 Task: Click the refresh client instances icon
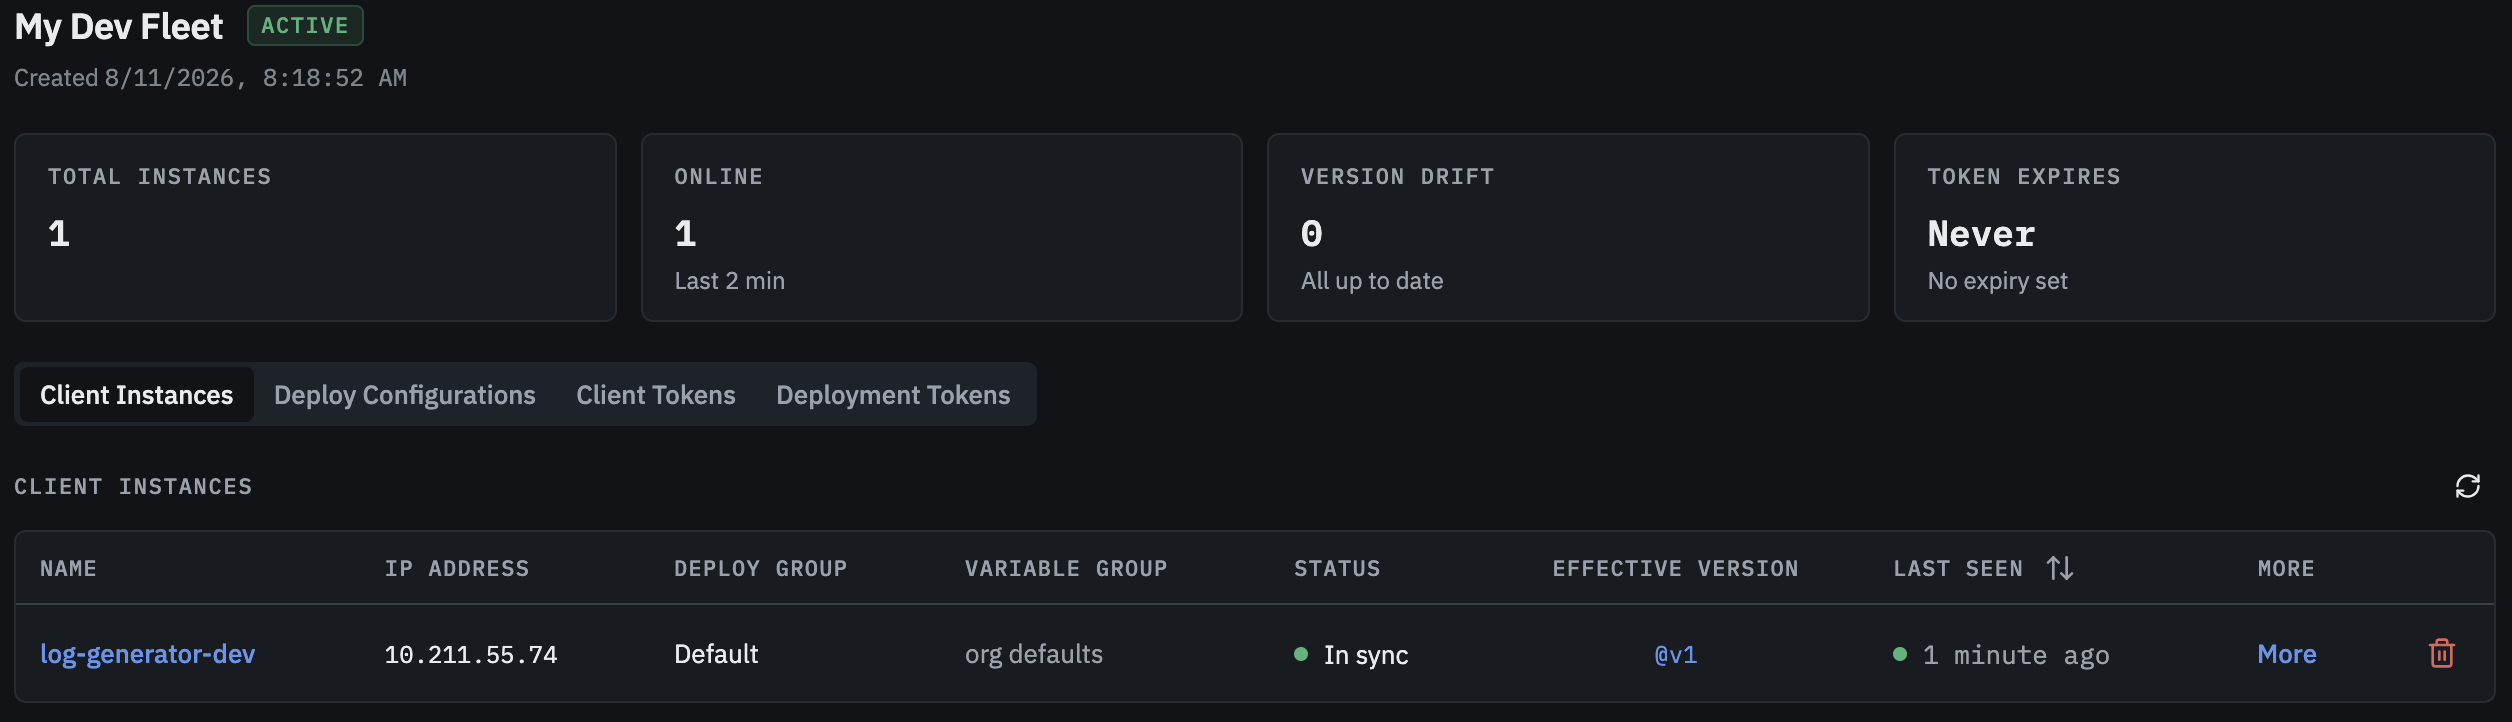click(x=2467, y=486)
